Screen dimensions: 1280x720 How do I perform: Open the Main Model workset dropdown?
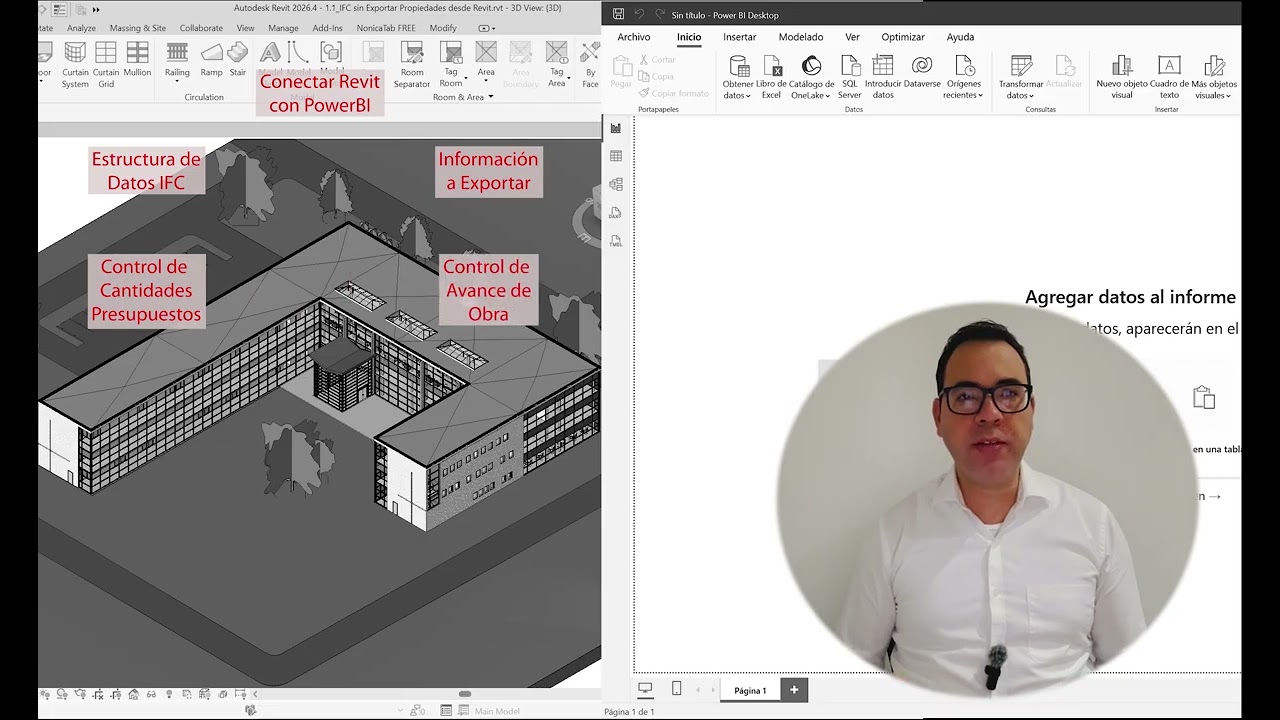497,711
